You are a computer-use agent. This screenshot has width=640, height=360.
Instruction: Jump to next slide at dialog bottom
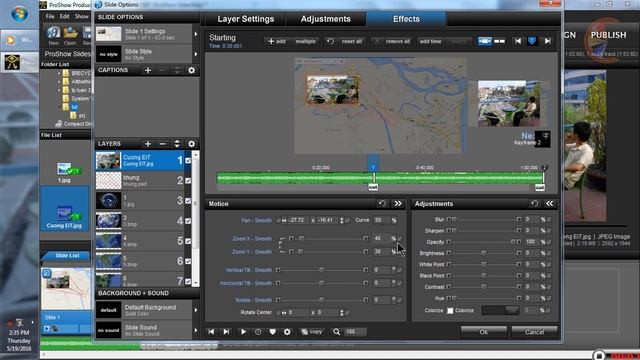pyautogui.click(x=226, y=332)
